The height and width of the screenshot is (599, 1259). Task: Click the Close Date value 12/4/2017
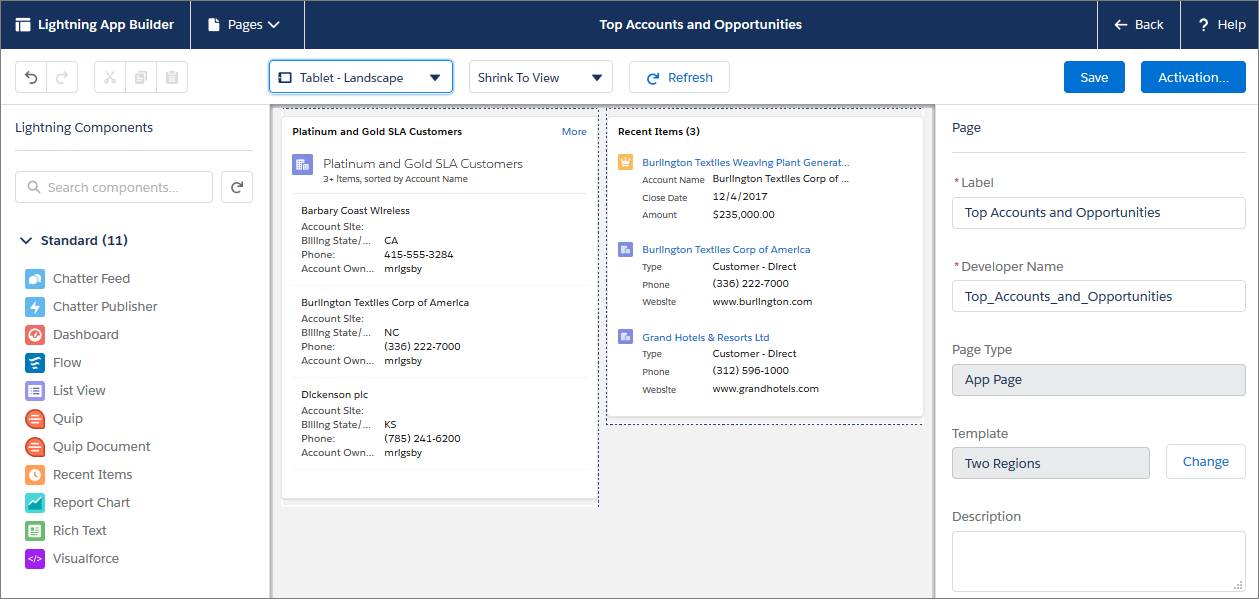click(739, 198)
